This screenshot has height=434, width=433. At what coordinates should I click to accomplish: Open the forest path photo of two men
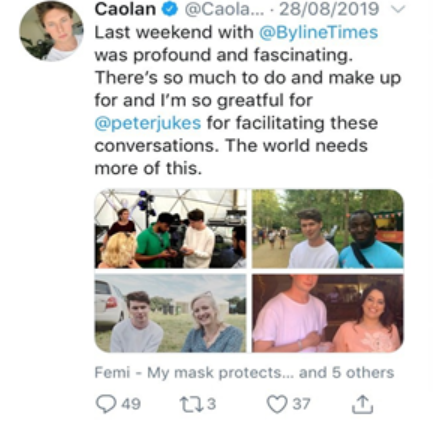pos(328,229)
